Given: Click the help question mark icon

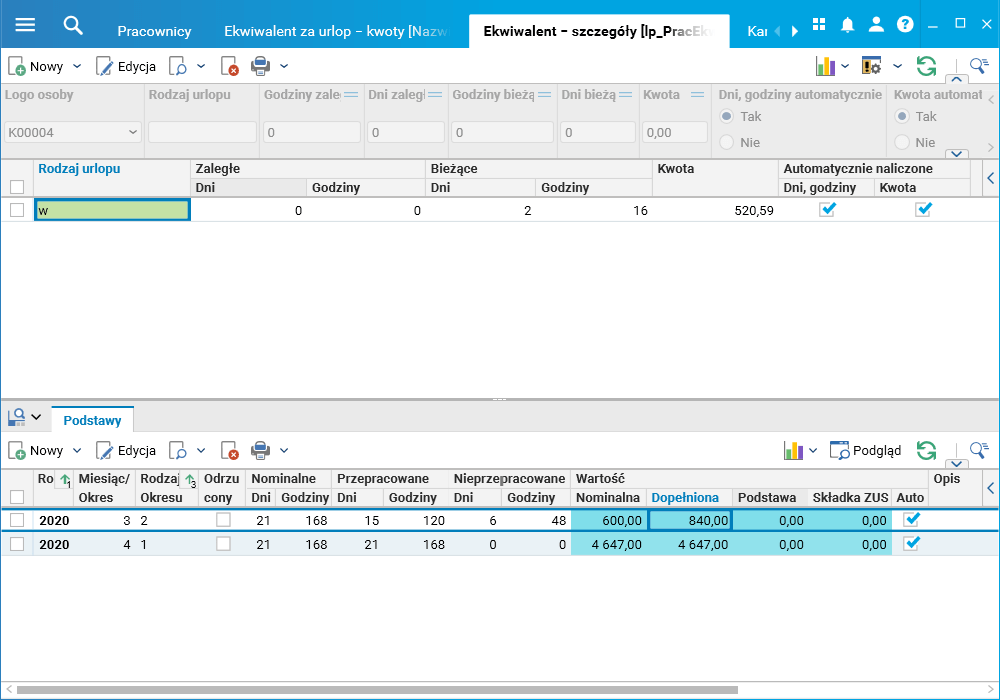Looking at the screenshot, I should pos(905,25).
